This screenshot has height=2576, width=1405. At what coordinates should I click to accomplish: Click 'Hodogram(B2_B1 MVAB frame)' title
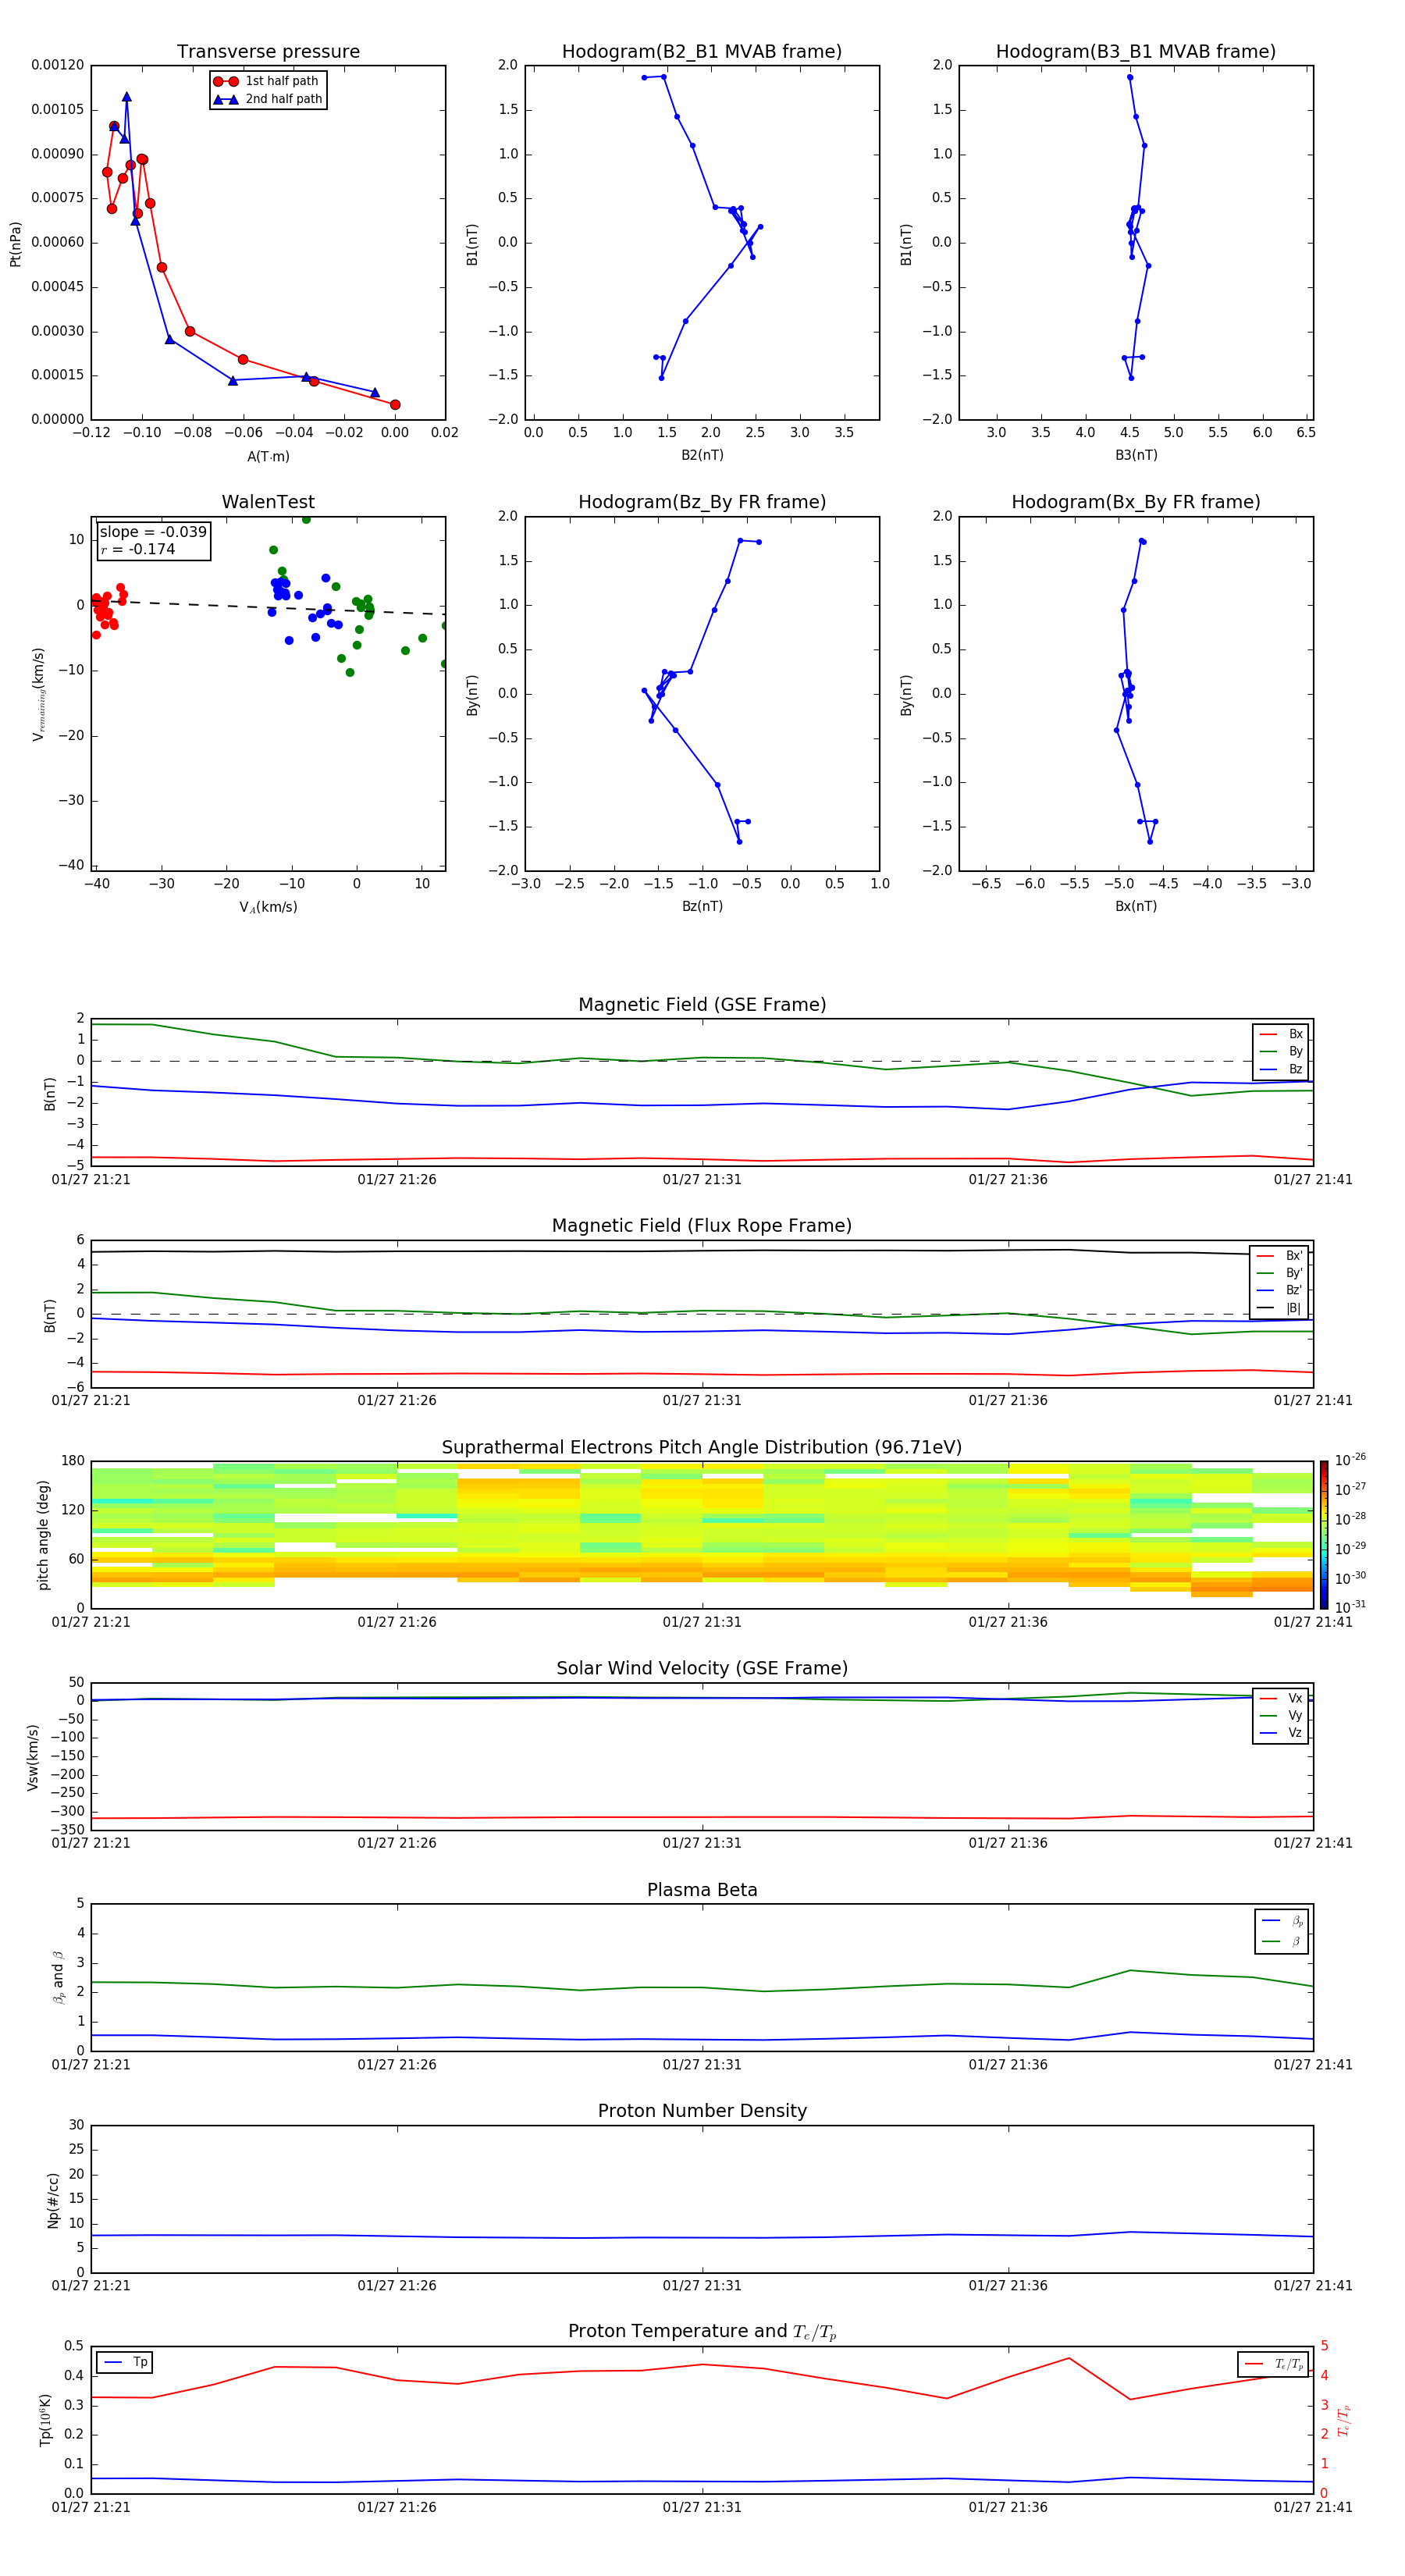(702, 51)
